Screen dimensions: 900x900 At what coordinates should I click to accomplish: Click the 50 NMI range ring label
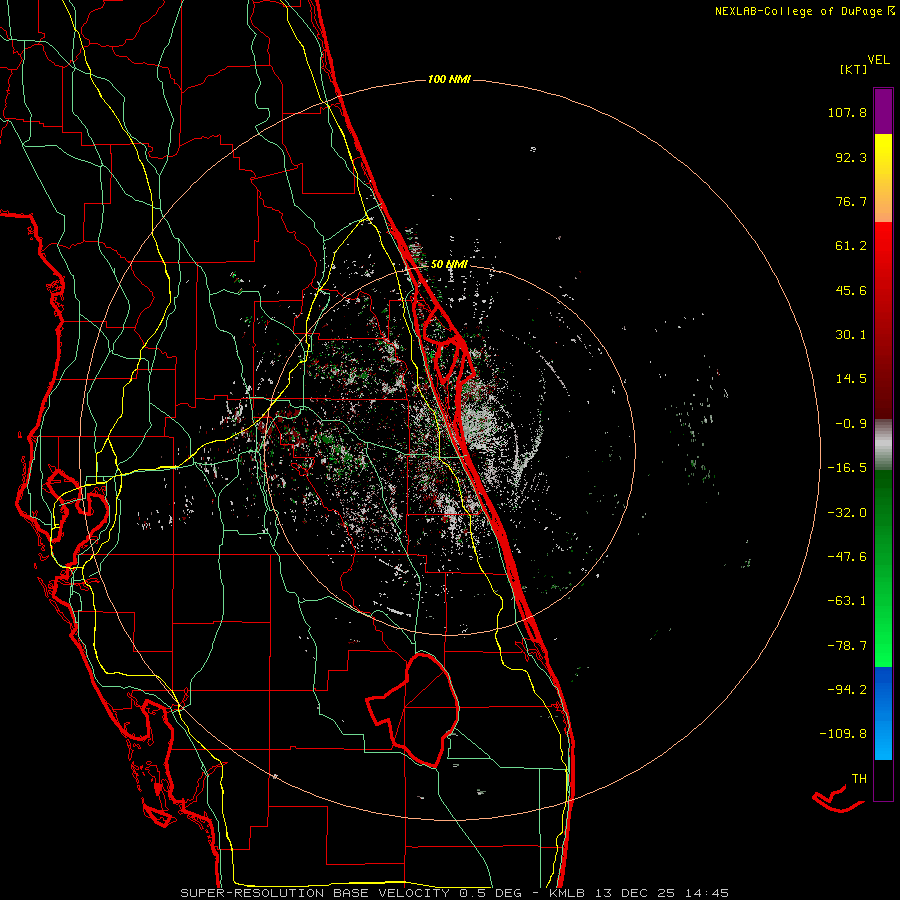(449, 265)
